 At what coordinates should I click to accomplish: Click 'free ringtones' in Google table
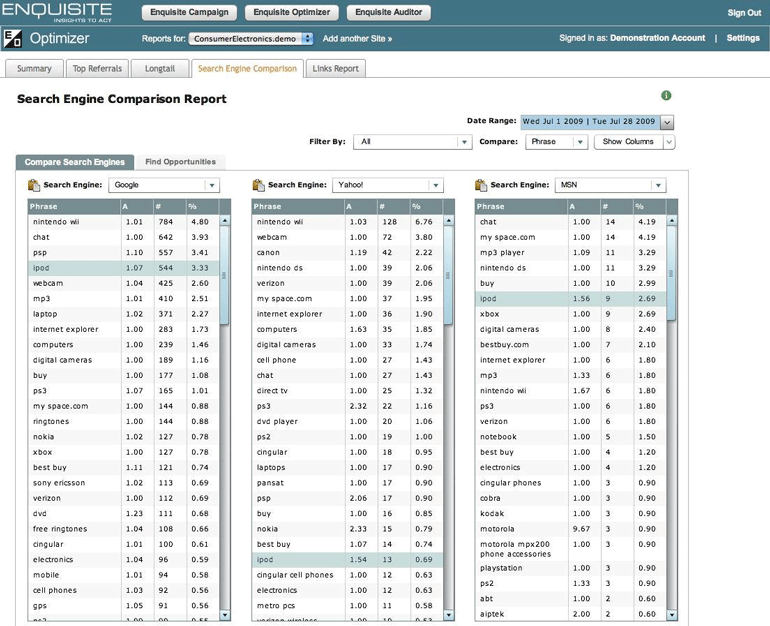(60, 529)
